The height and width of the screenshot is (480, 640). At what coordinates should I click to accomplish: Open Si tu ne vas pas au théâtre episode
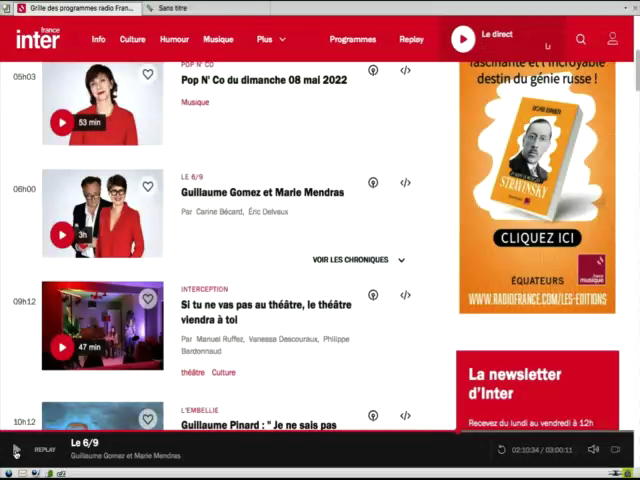click(x=266, y=312)
